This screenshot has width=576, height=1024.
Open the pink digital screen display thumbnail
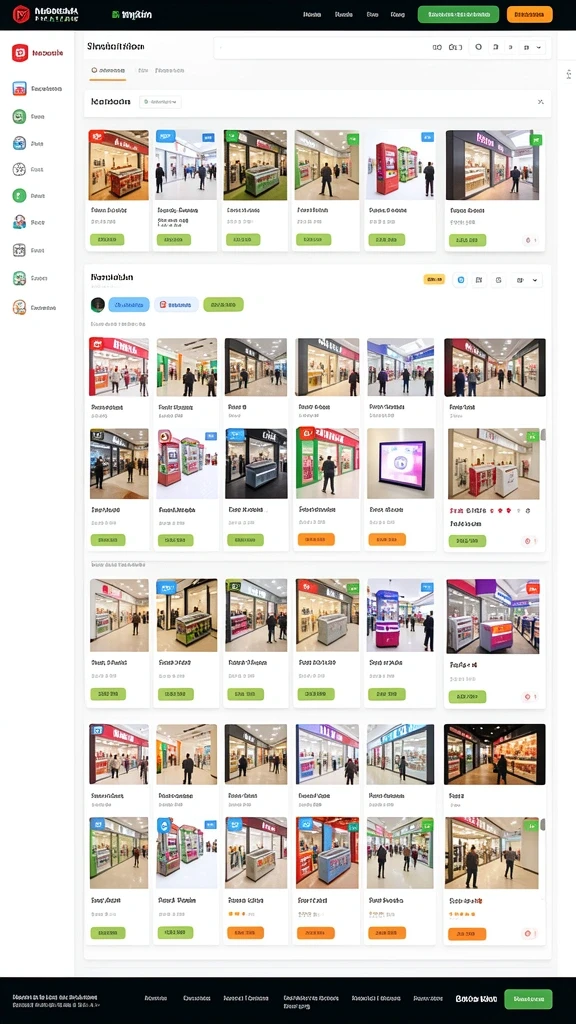pyautogui.click(x=400, y=464)
